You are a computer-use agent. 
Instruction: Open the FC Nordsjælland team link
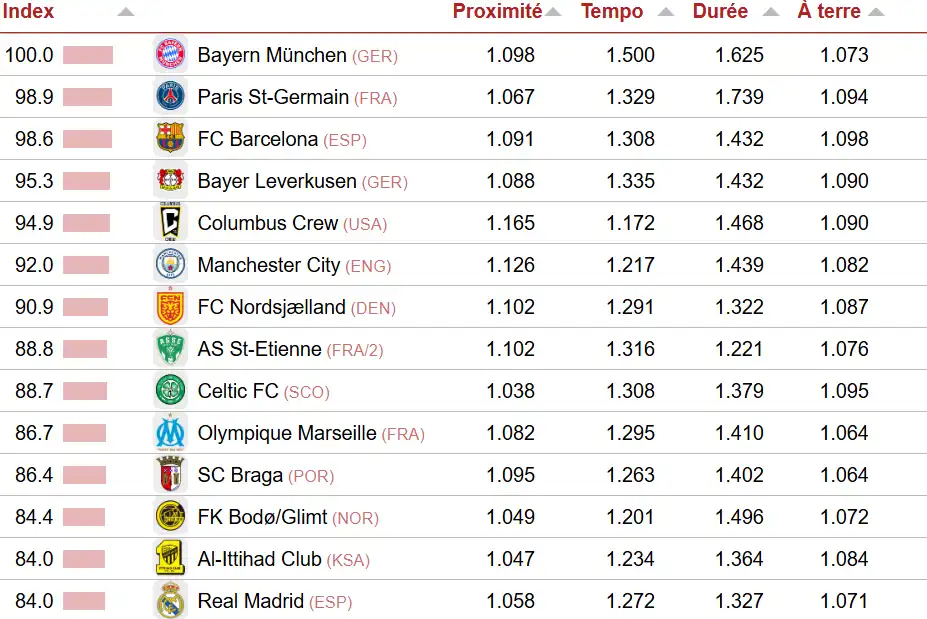271,307
